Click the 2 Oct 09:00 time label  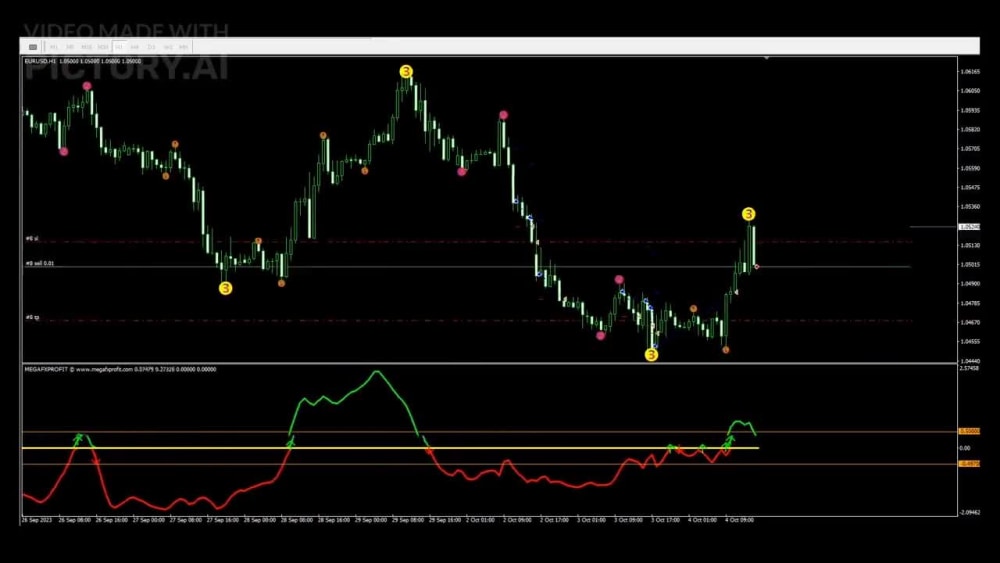click(x=517, y=520)
